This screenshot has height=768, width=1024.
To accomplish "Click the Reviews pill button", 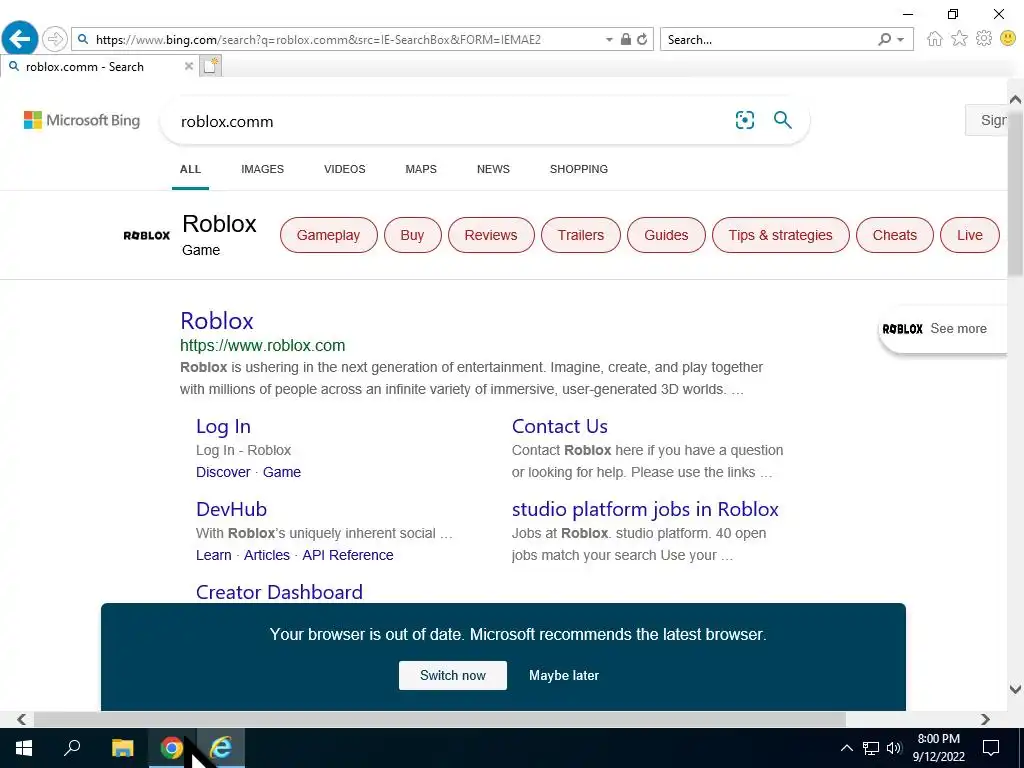I will coord(491,235).
